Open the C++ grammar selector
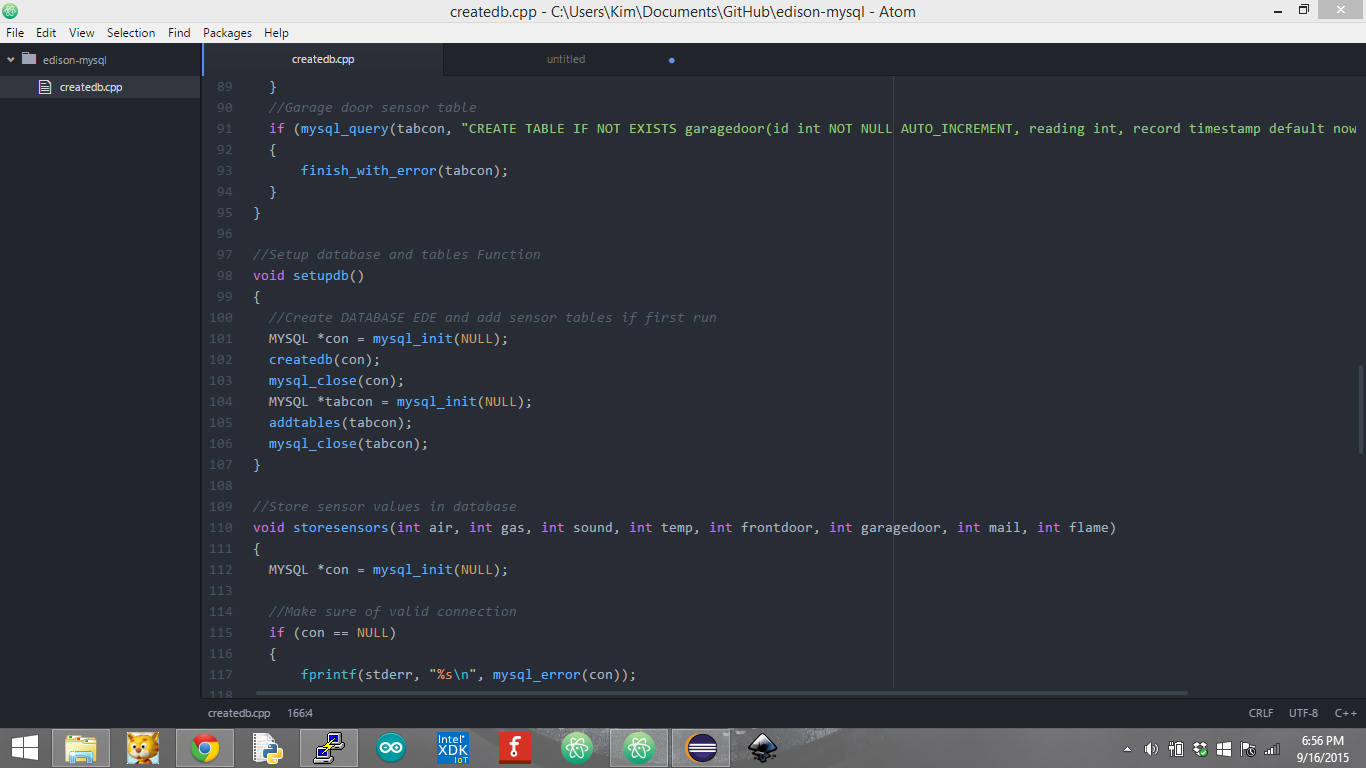1366x768 pixels. tap(1345, 713)
